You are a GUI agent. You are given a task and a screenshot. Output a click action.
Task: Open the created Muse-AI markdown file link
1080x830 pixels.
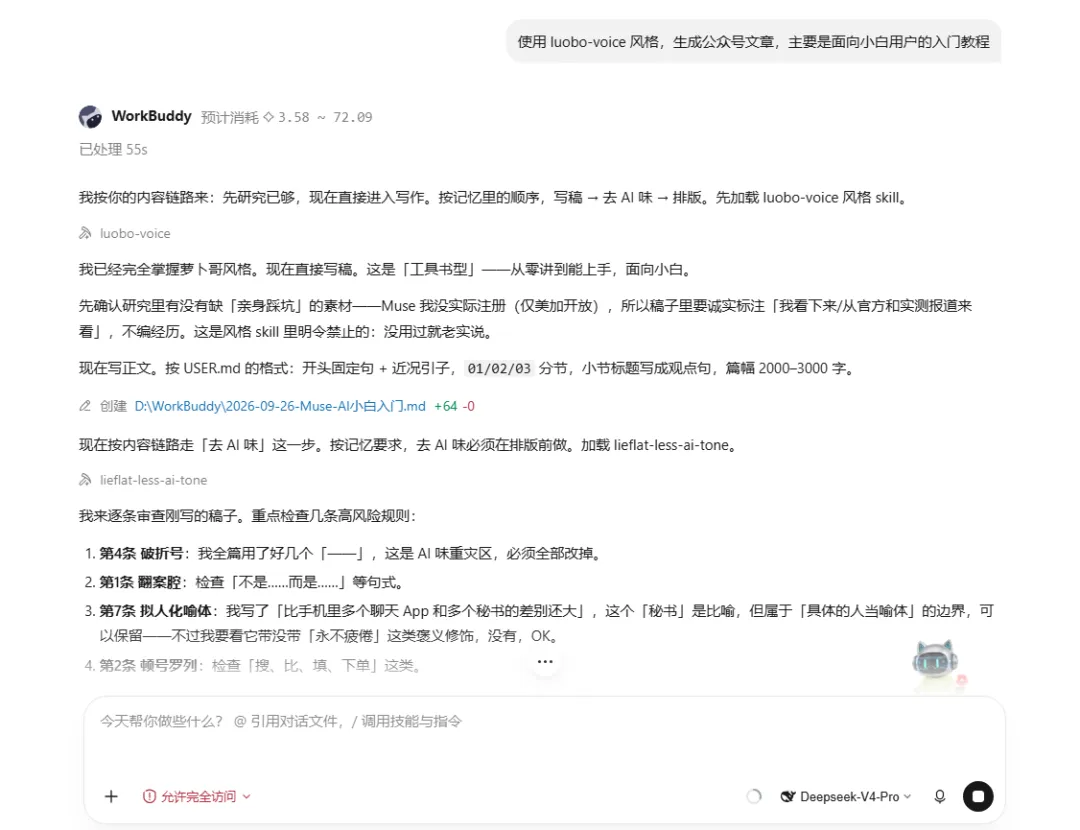(280, 406)
